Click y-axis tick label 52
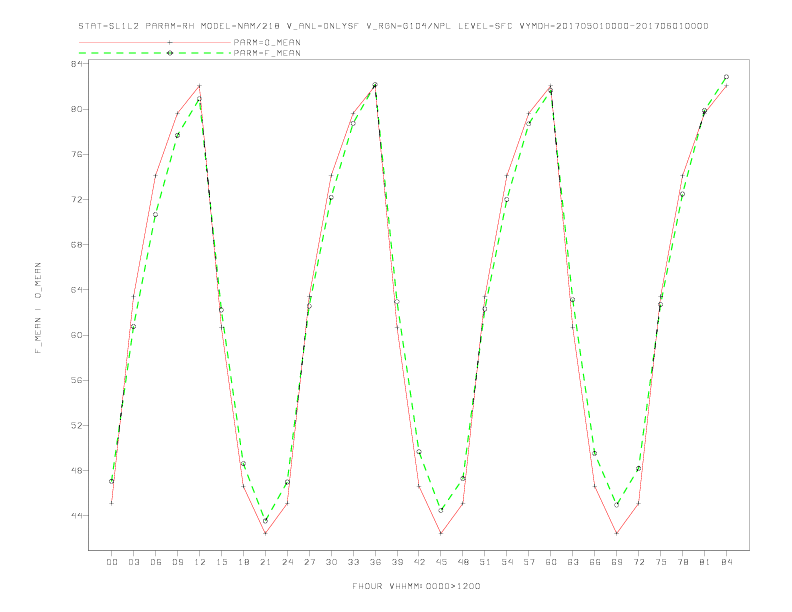Viewport: 792px width, 612px height. point(76,425)
